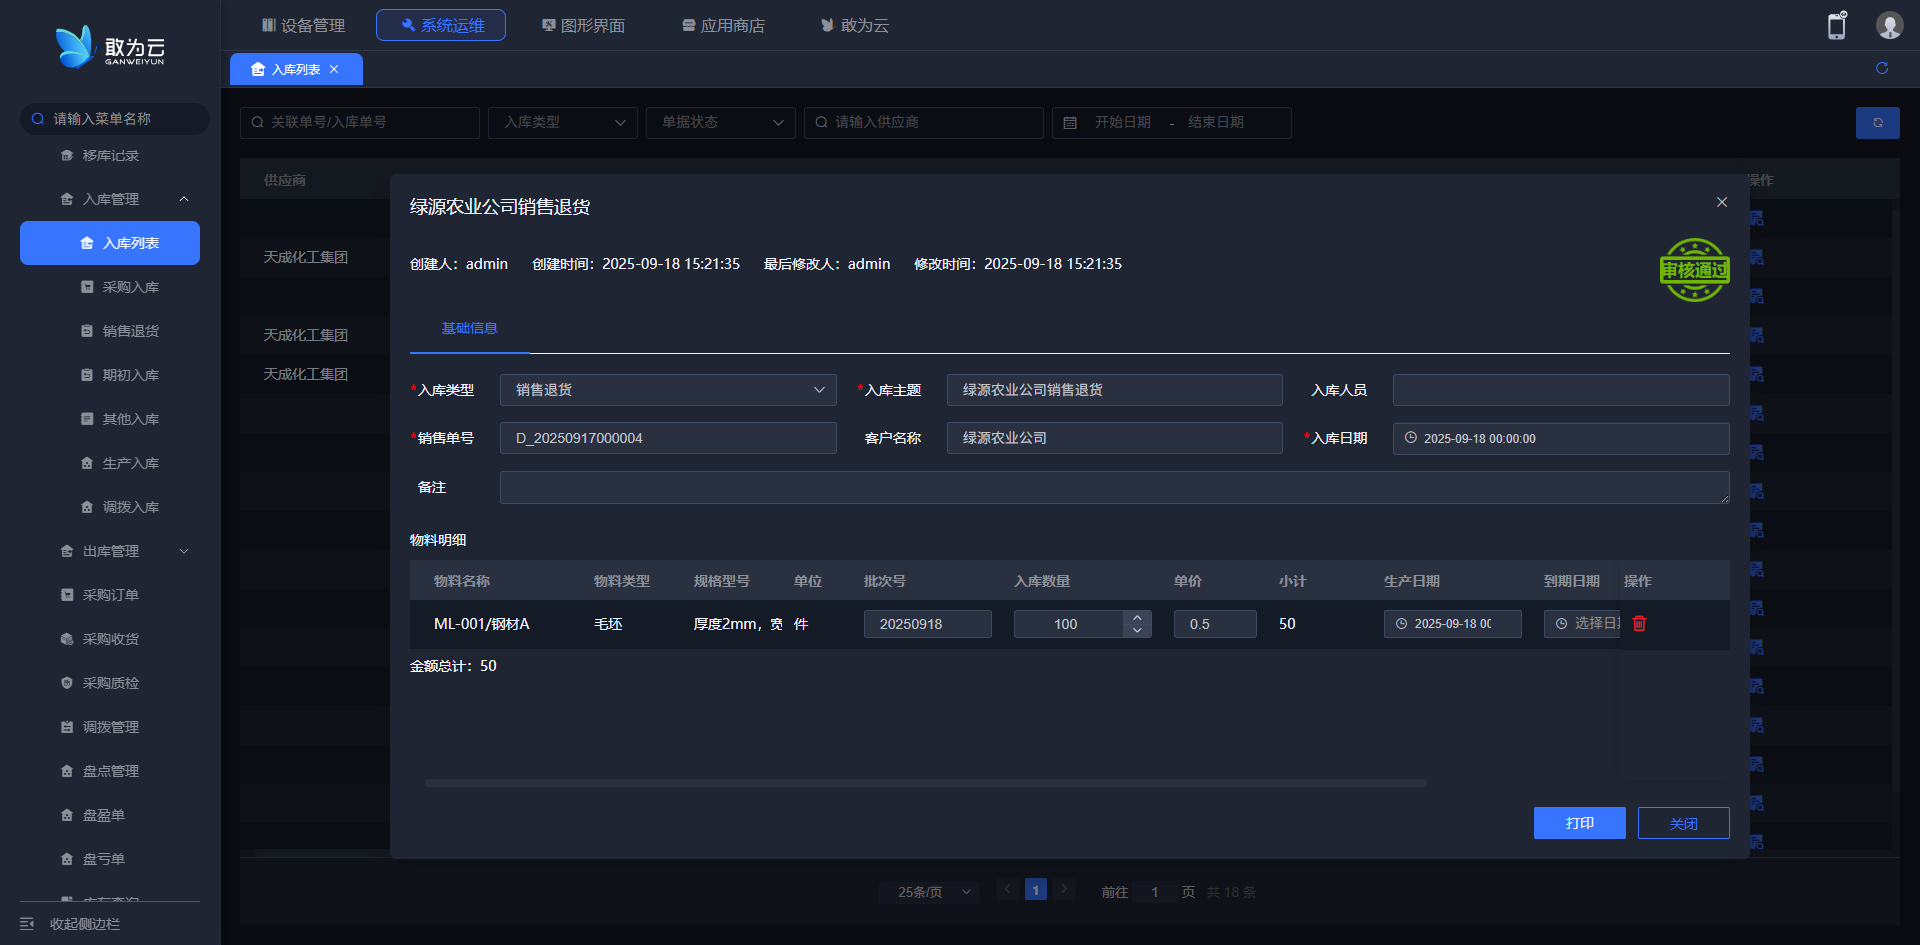Open the 入库日期 date picker
The image size is (1920, 945).
1561,438
